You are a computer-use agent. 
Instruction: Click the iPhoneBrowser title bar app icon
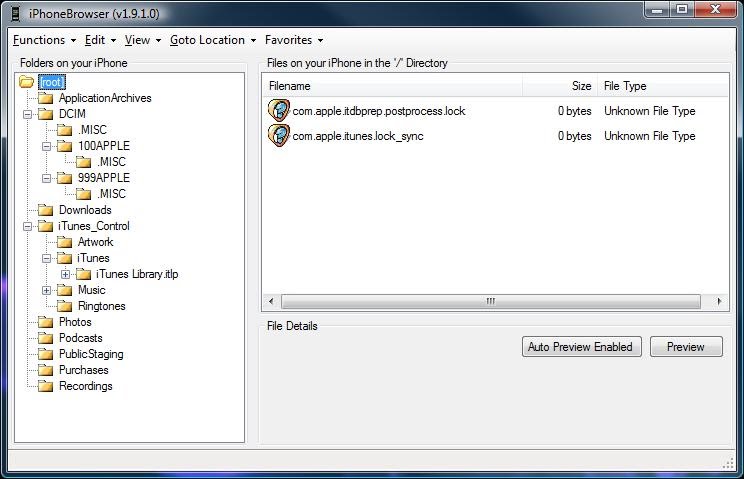coord(15,14)
